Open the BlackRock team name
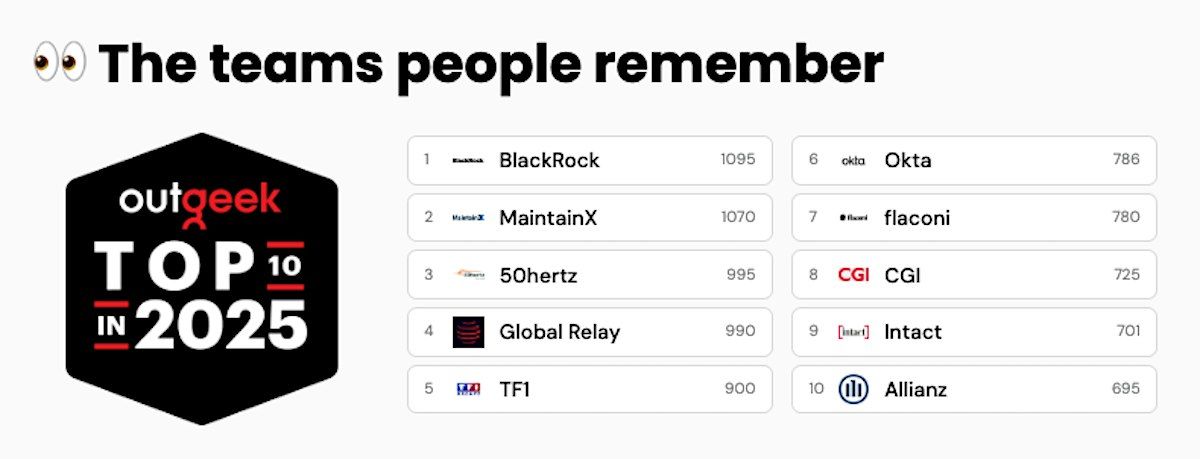The height and width of the screenshot is (459, 1200). point(549,160)
